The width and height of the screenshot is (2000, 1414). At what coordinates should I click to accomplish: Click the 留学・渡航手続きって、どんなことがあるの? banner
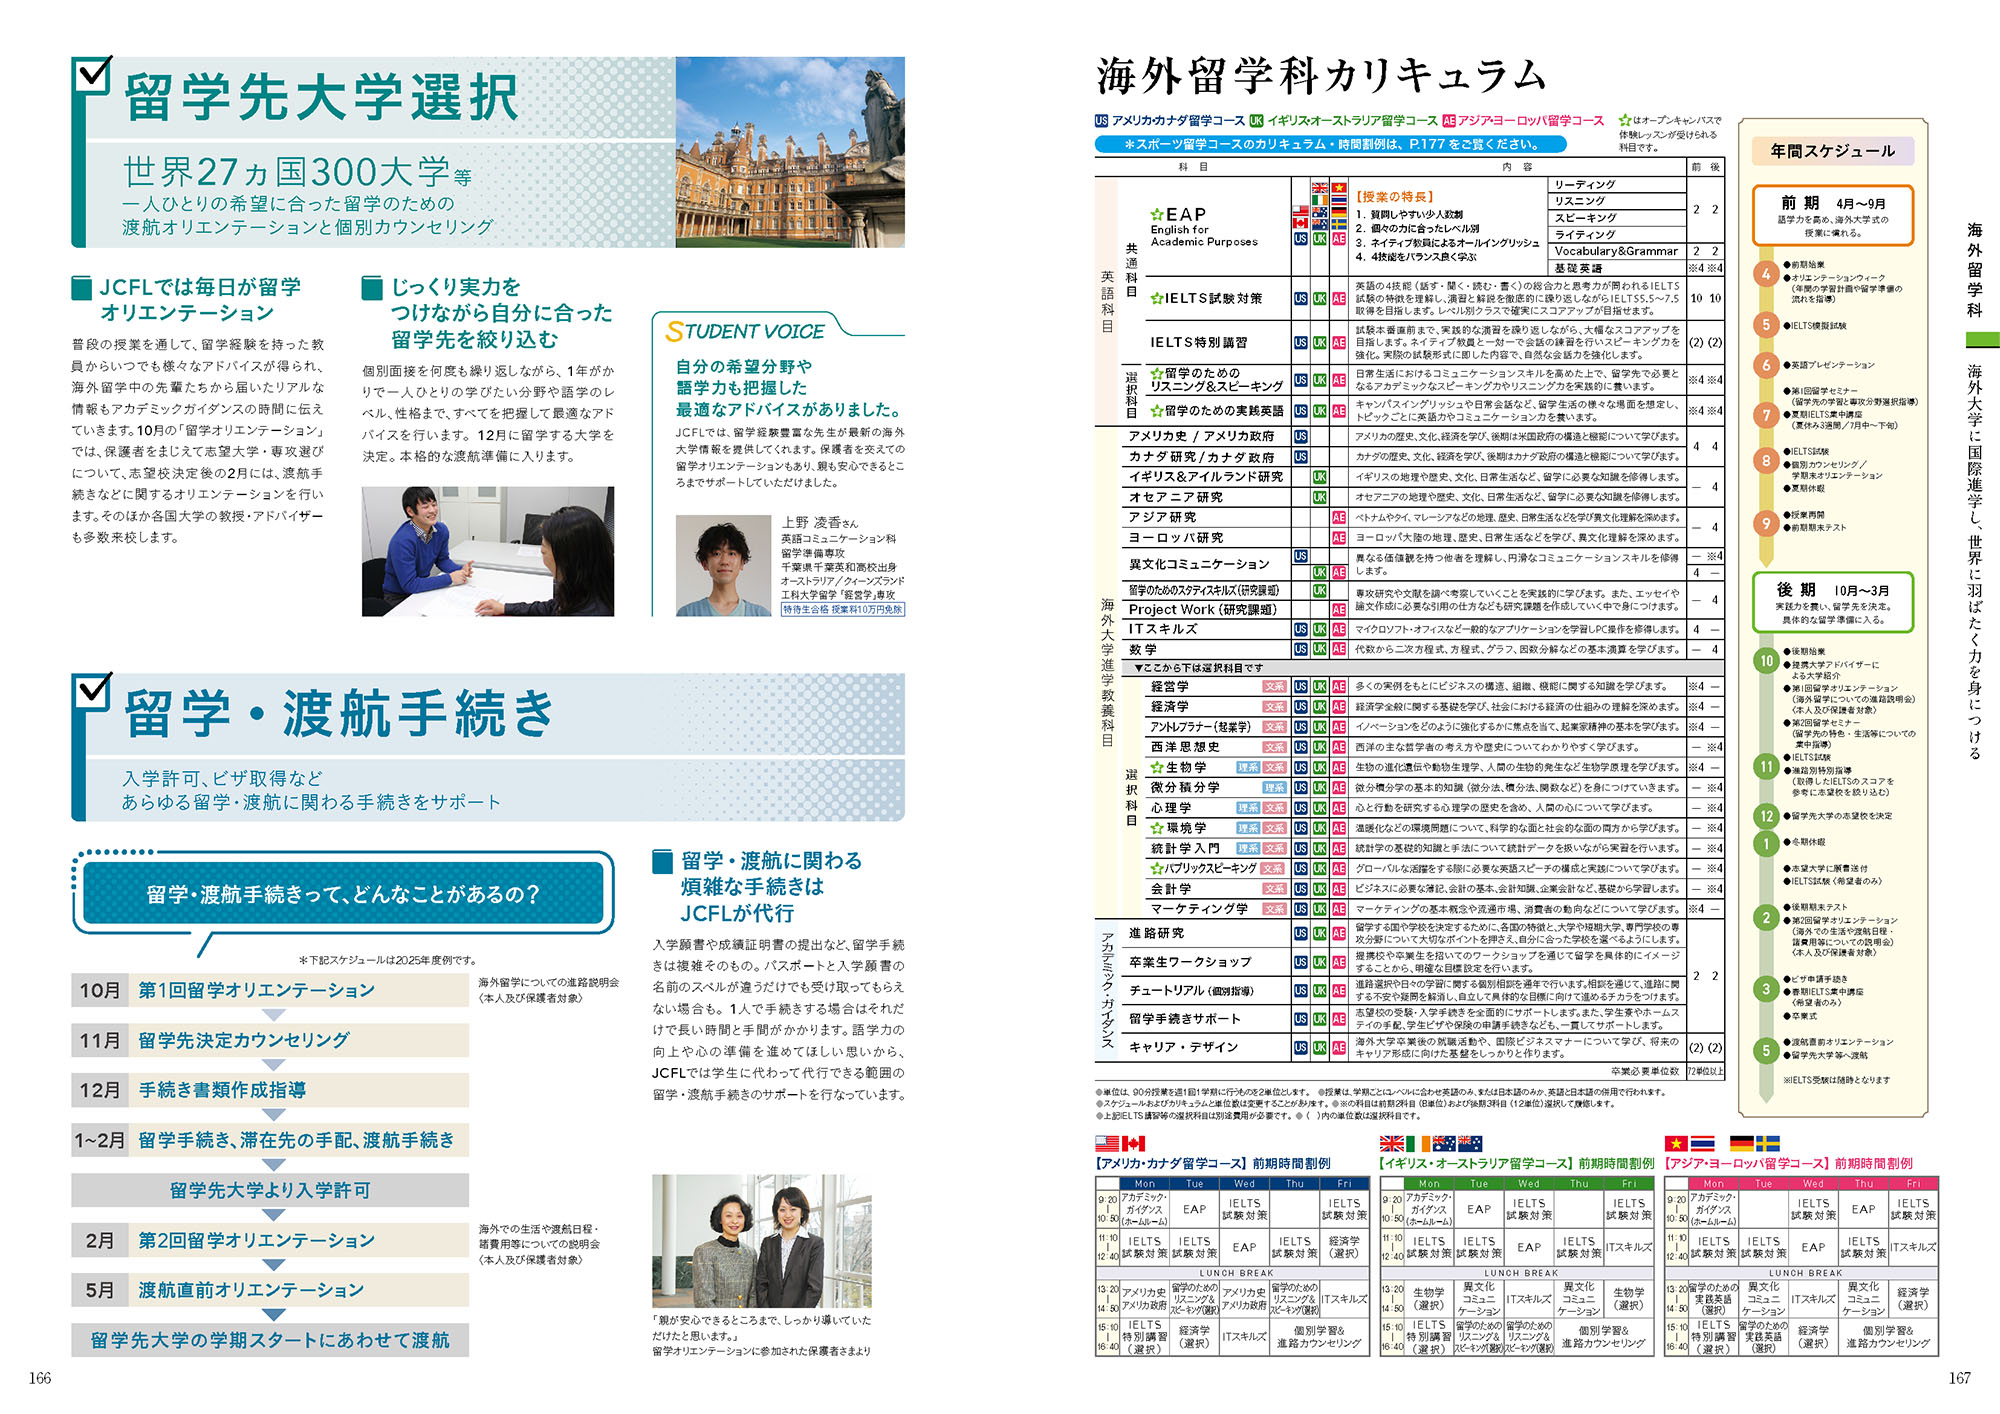pyautogui.click(x=343, y=893)
